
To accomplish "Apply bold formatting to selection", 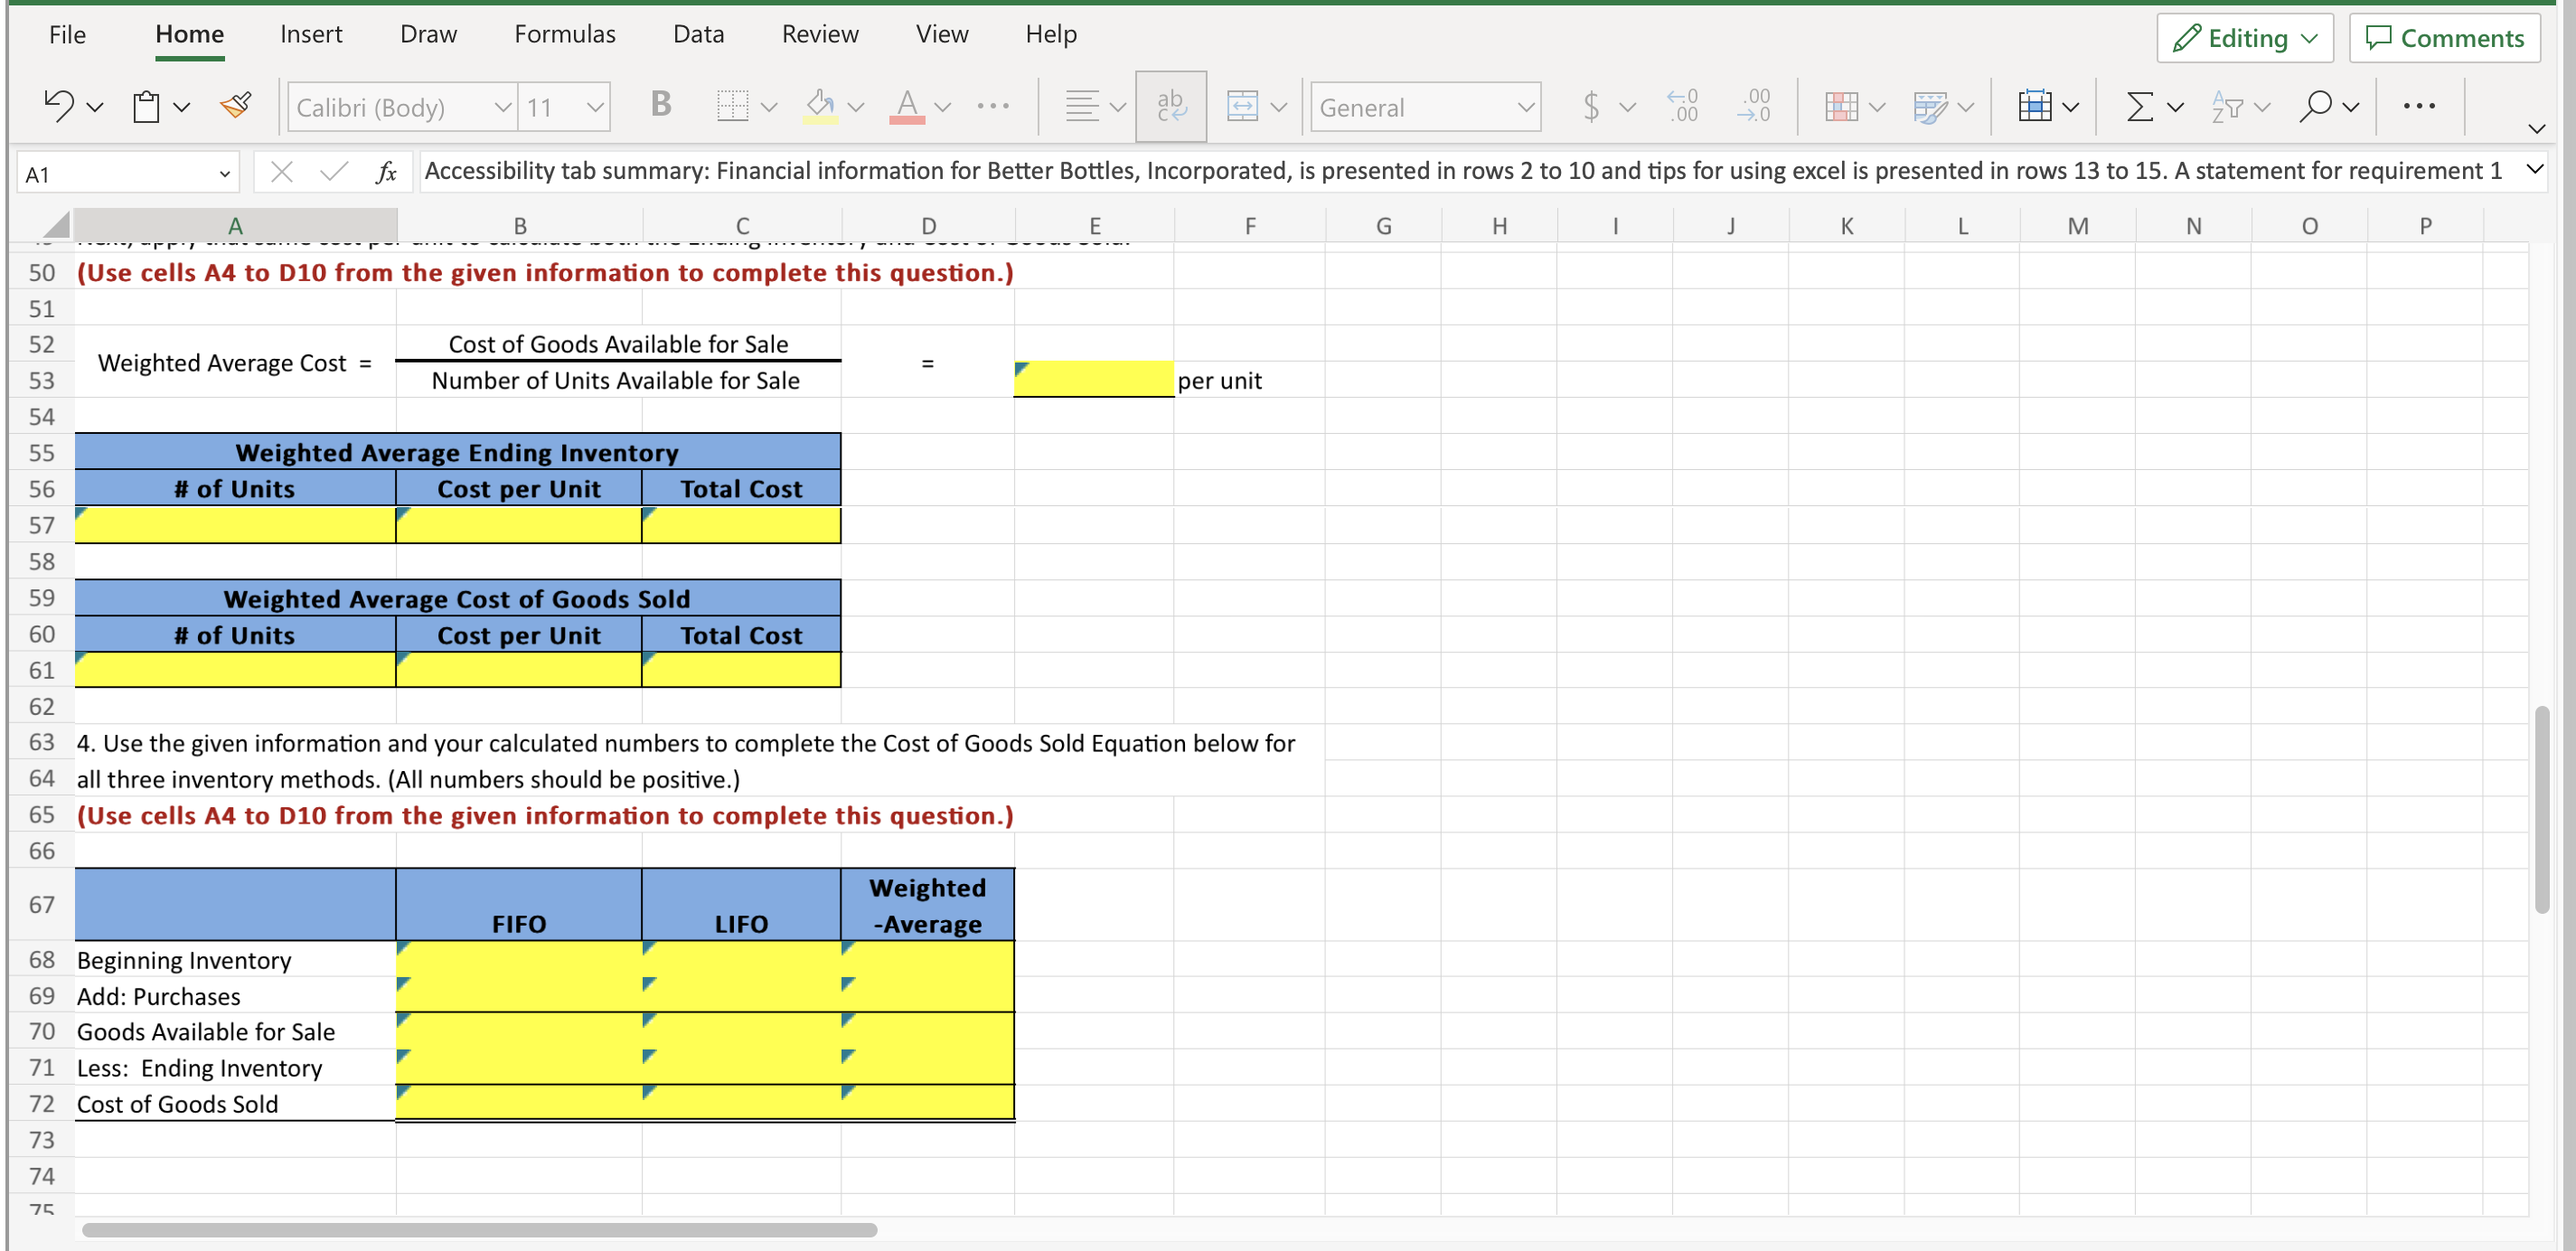I will tap(660, 105).
